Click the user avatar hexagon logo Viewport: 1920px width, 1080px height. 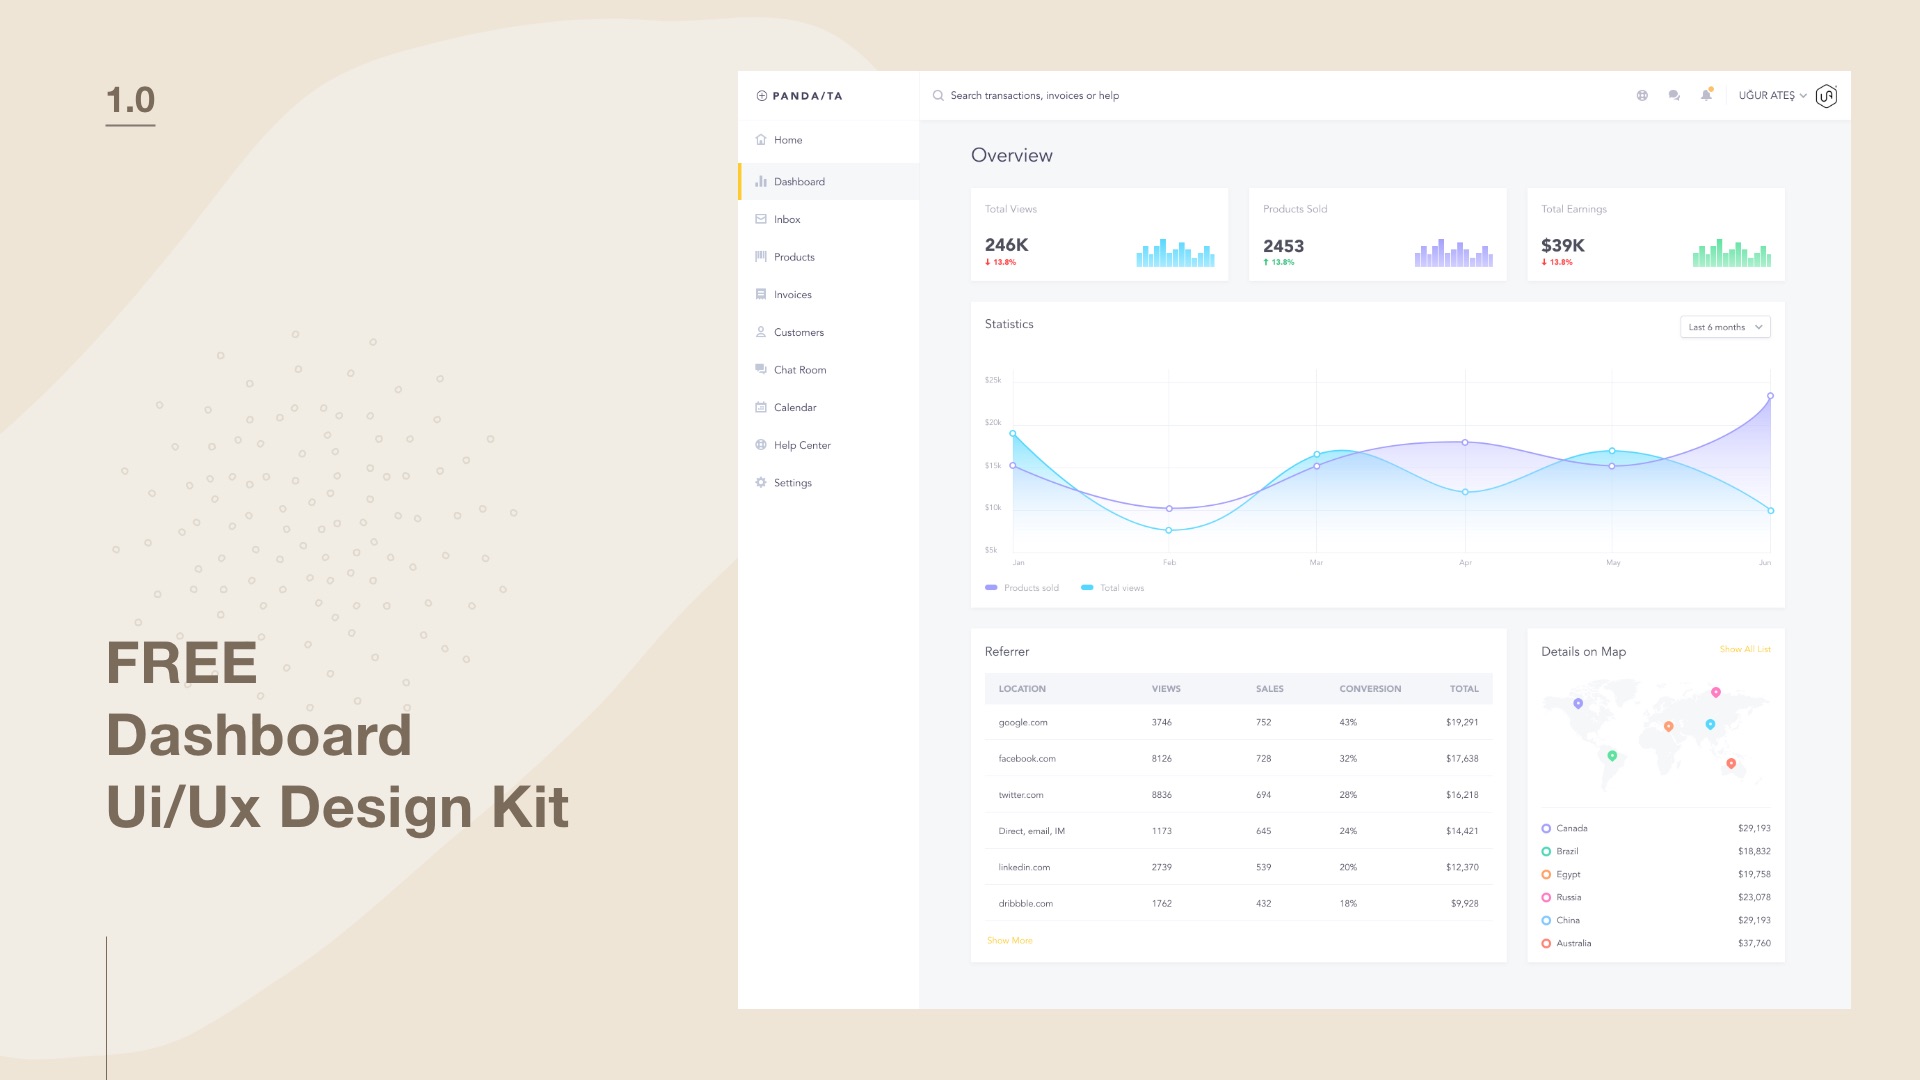[x=1826, y=96]
